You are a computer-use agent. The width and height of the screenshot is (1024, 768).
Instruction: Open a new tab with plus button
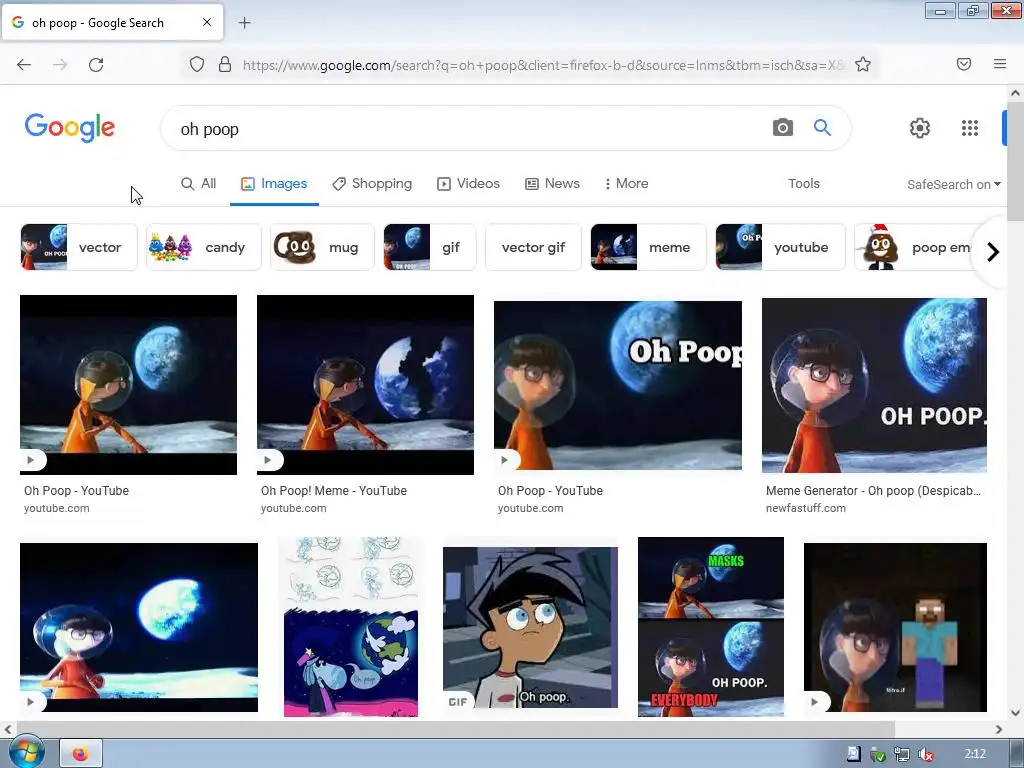tap(244, 23)
